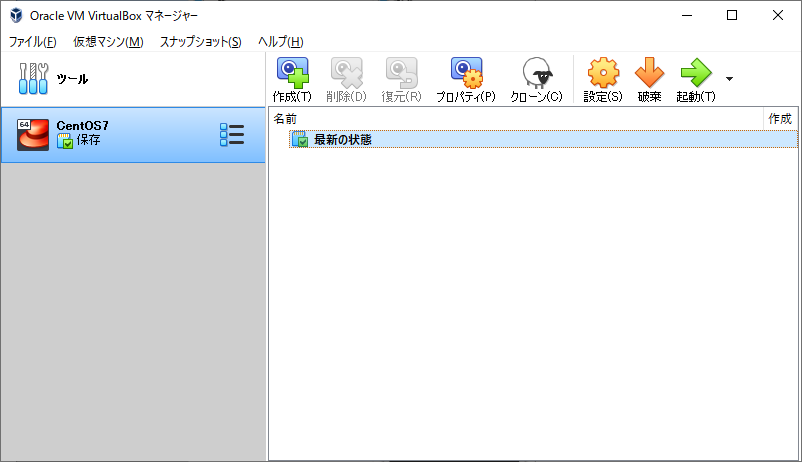Select the CentOS7 virtual machine
The height and width of the screenshot is (462, 802).
[x=133, y=135]
